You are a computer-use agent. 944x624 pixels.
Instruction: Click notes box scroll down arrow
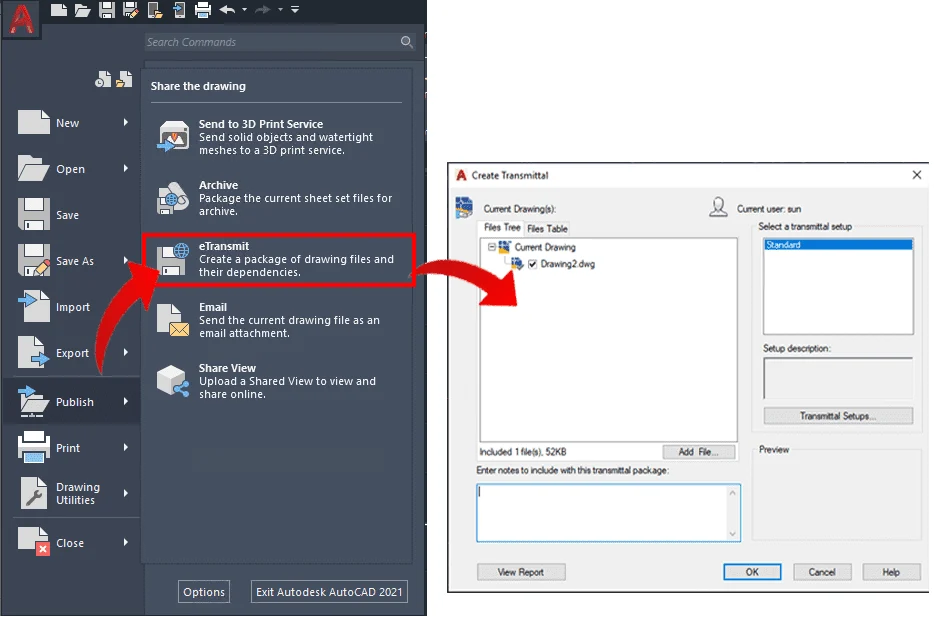732,534
